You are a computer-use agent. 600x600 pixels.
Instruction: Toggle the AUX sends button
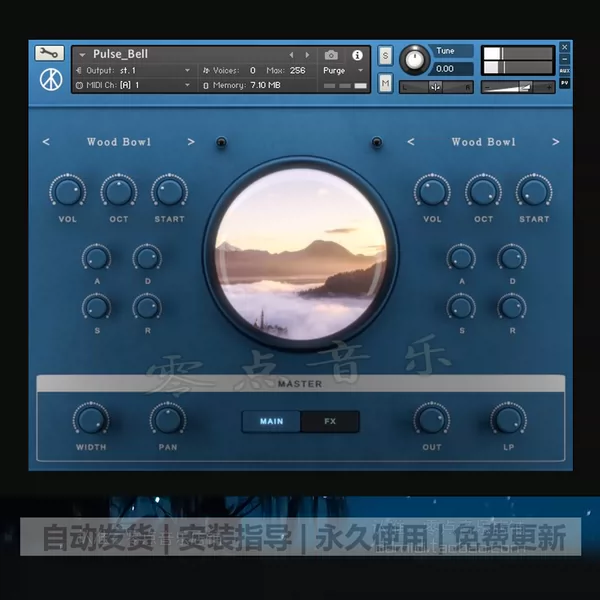(564, 71)
